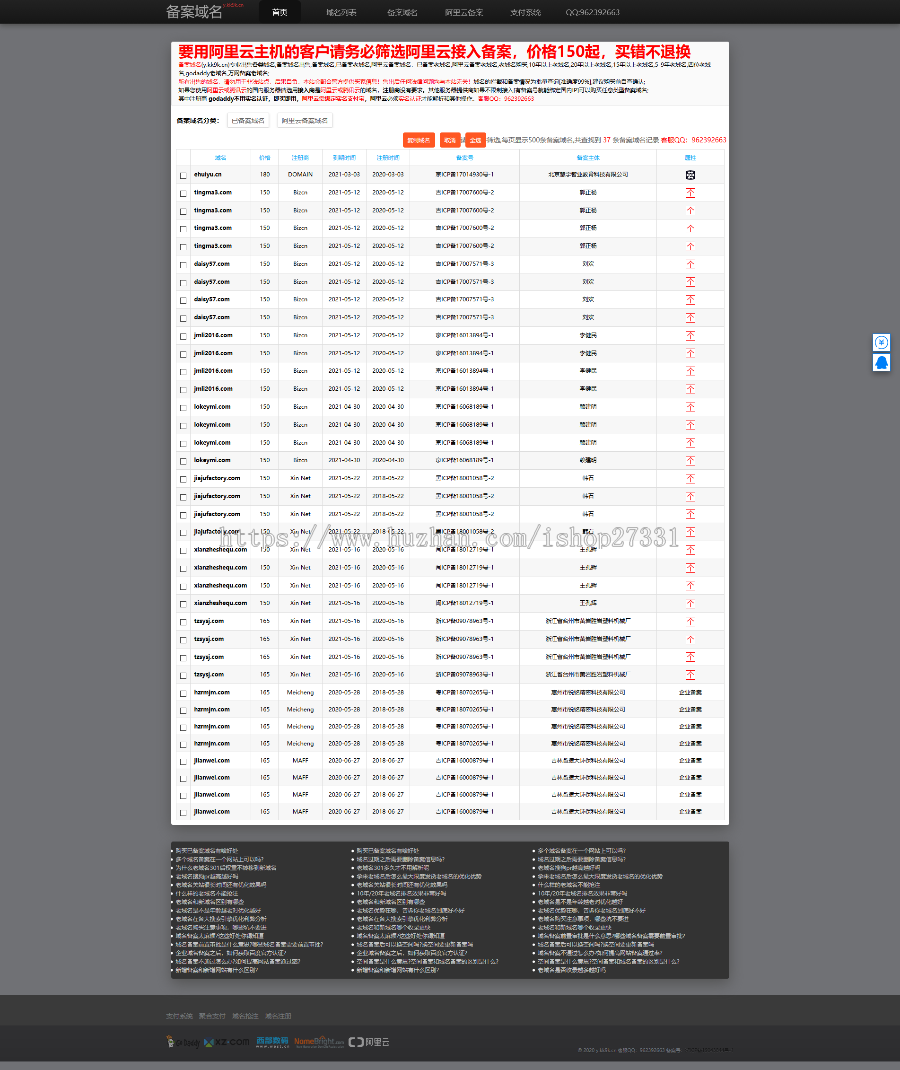Click the red customer service QQ: 962392663 above table

click(693, 140)
